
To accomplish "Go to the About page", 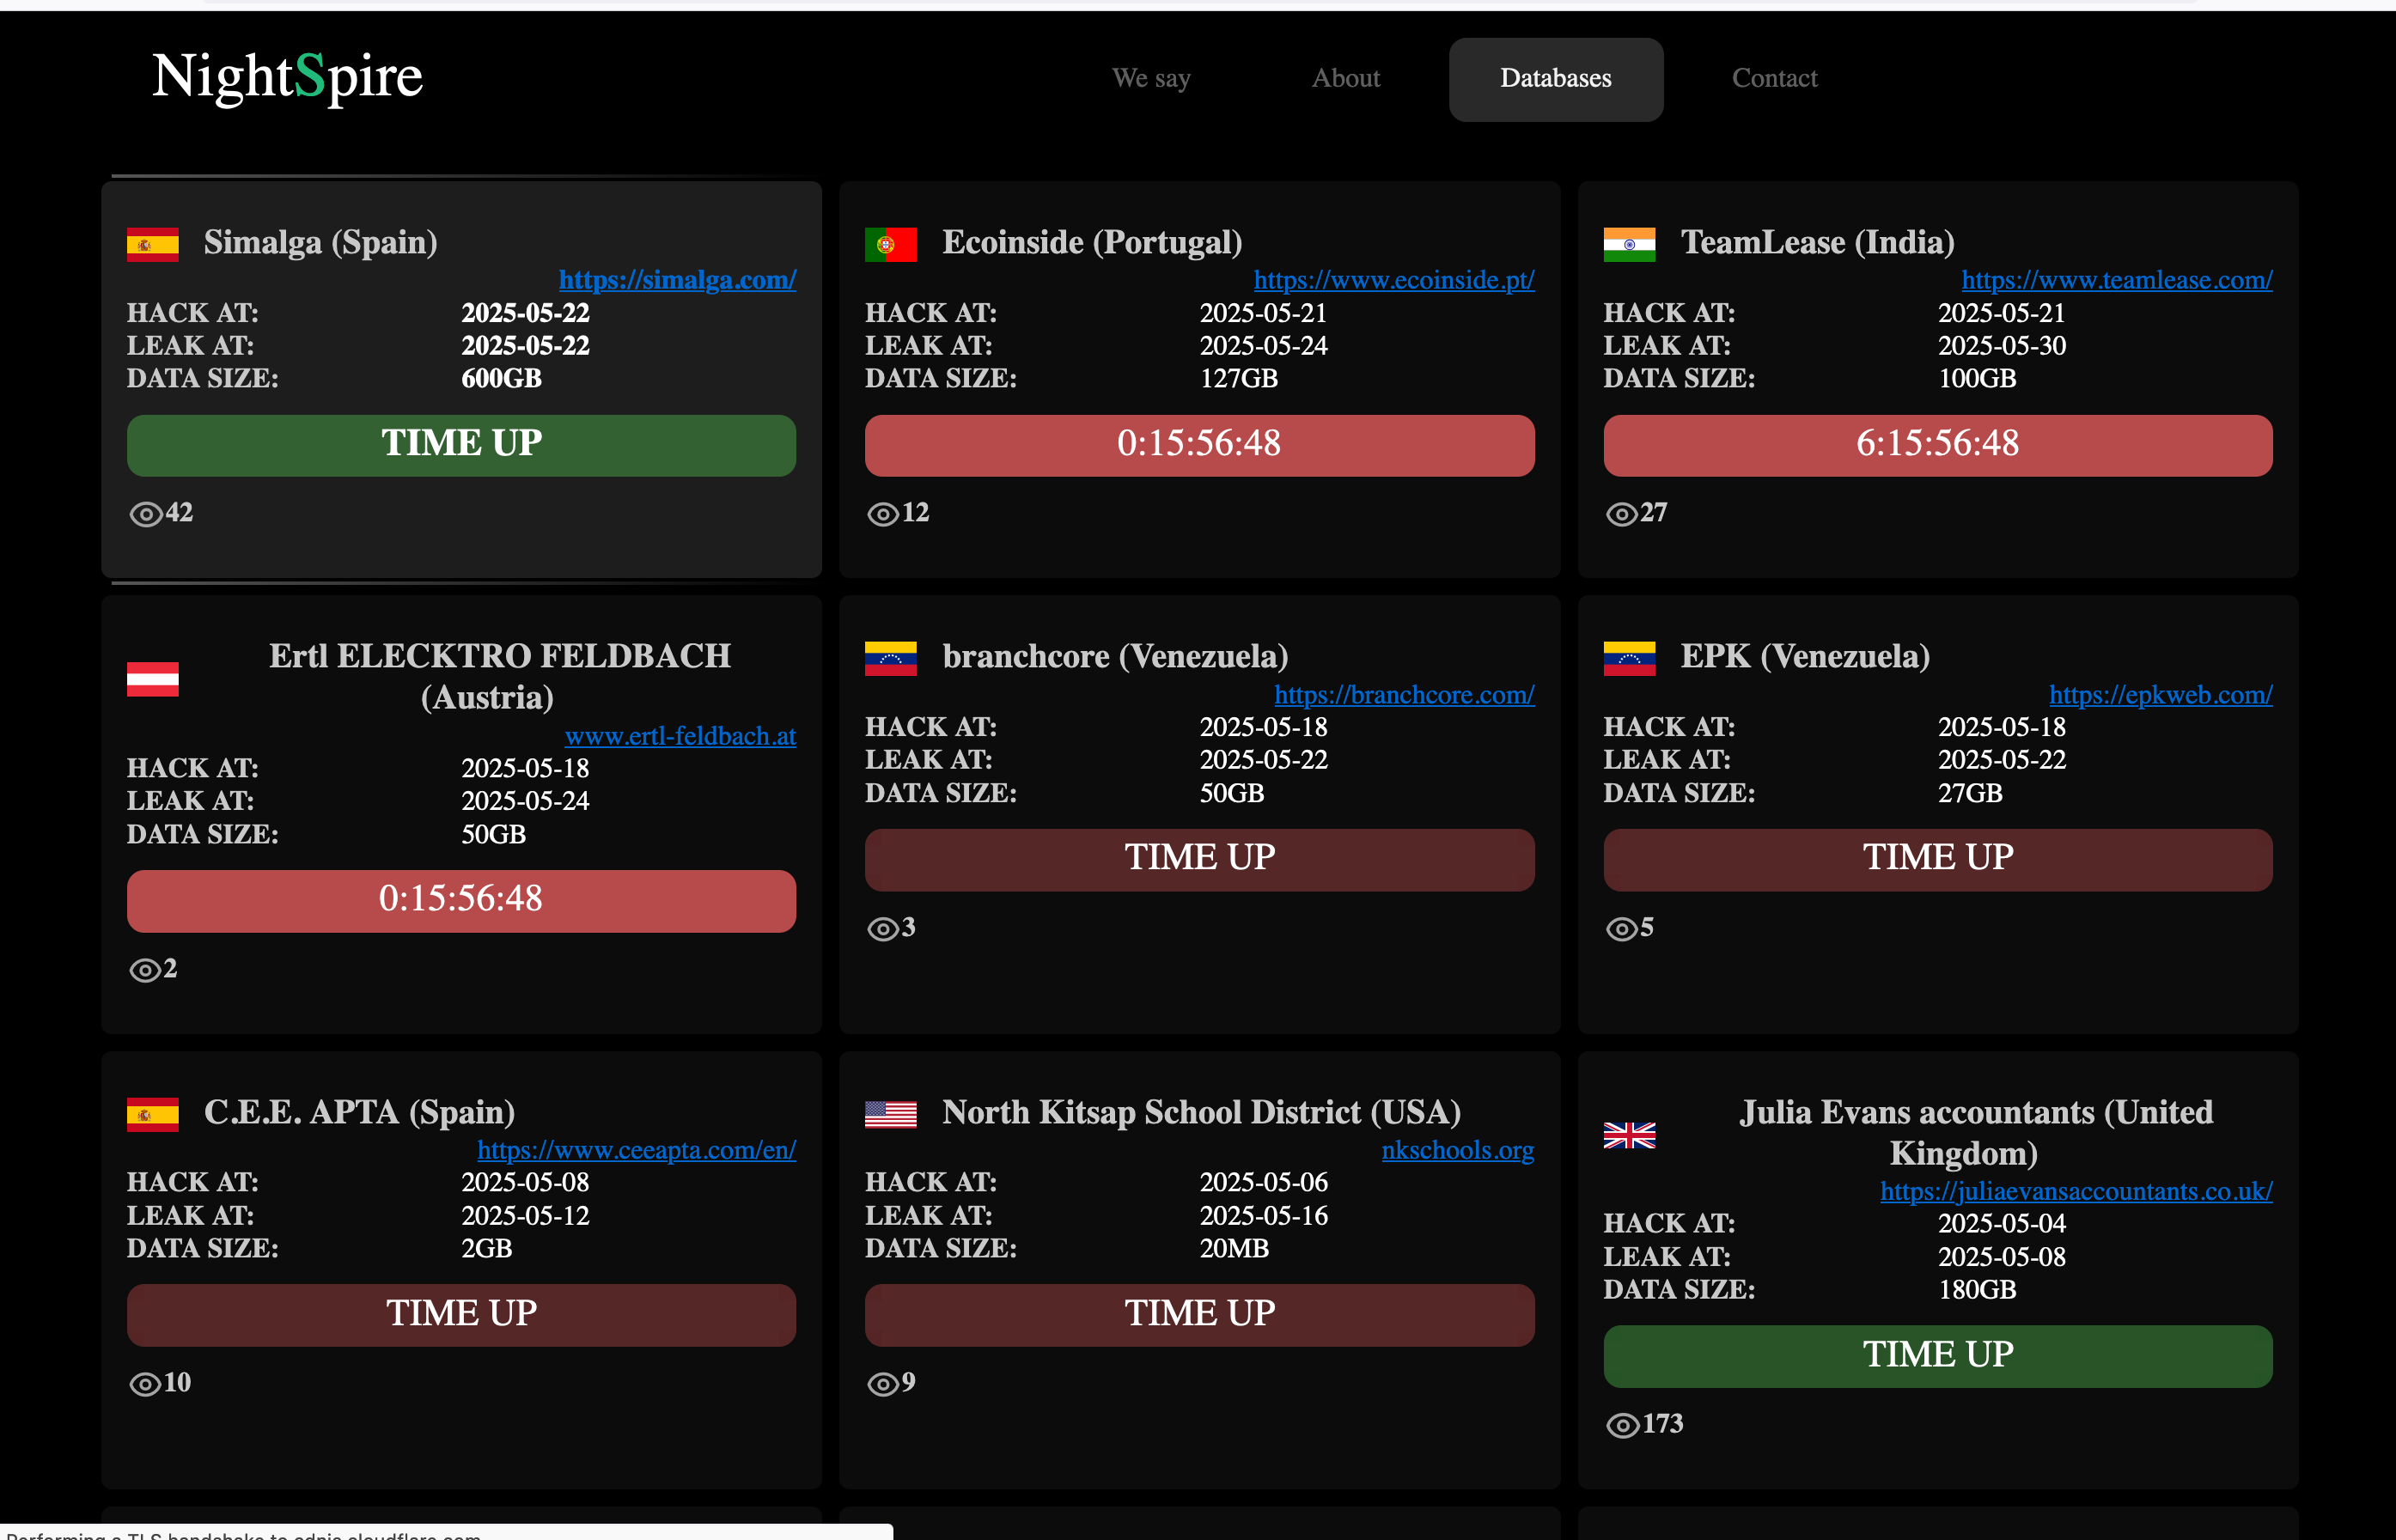I will click(1345, 79).
